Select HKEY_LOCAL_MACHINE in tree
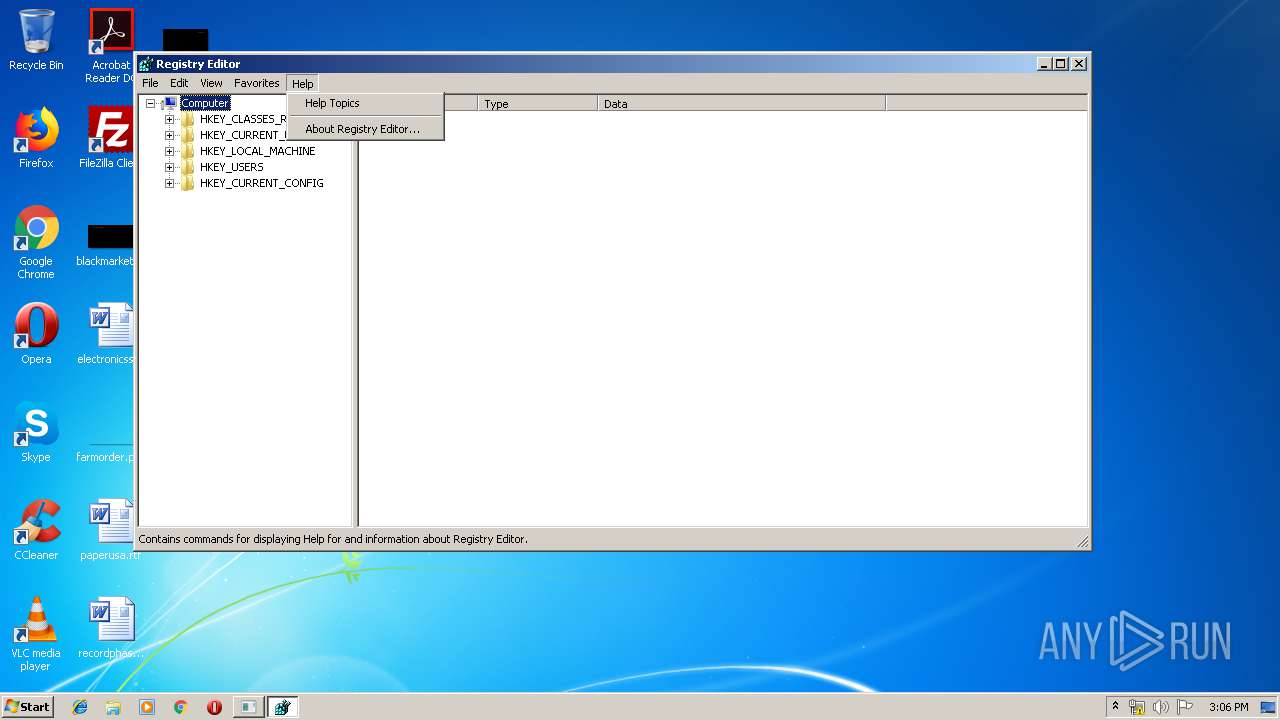1280x720 pixels. coord(257,151)
